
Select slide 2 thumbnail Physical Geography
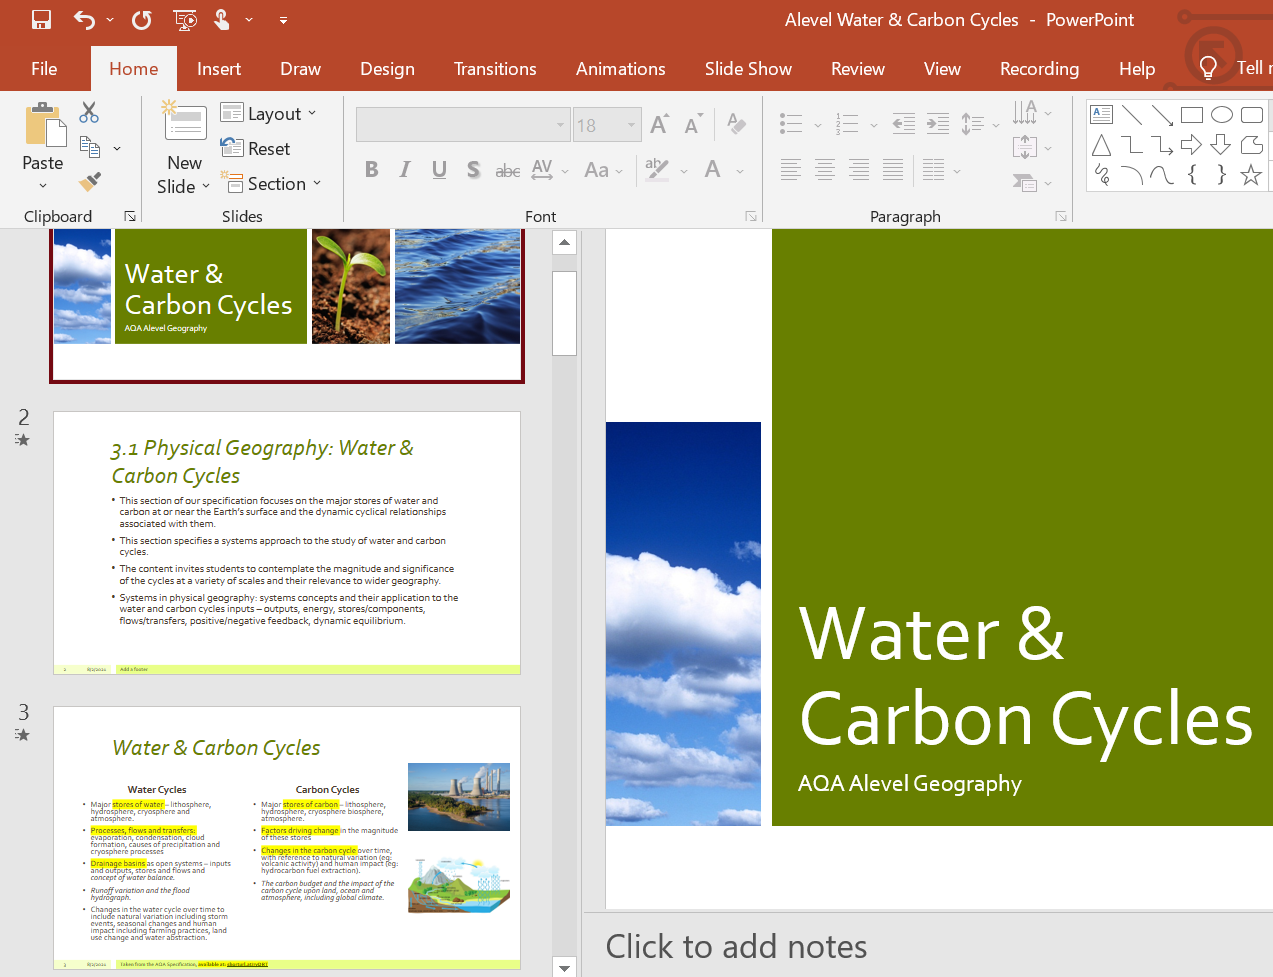287,543
